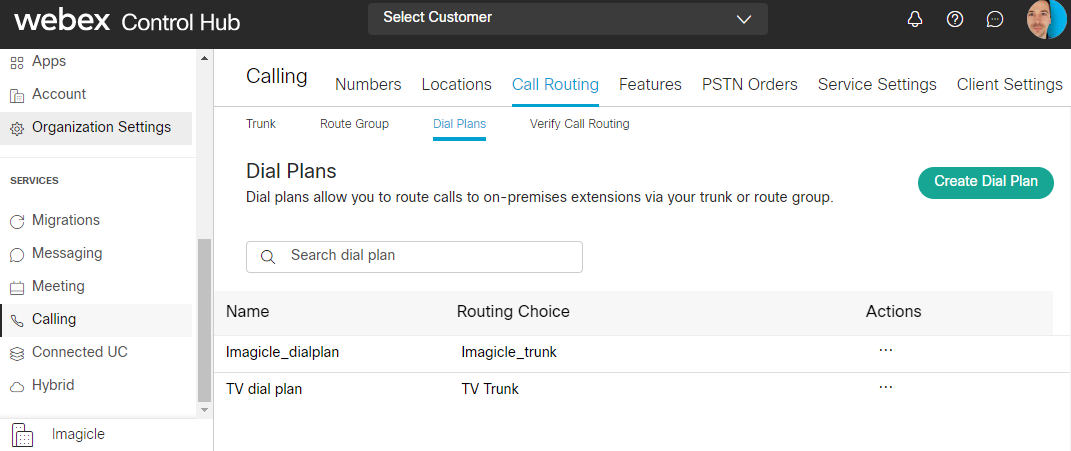Open the feedback chat bubble icon
The height and width of the screenshot is (451, 1071).
click(x=994, y=20)
